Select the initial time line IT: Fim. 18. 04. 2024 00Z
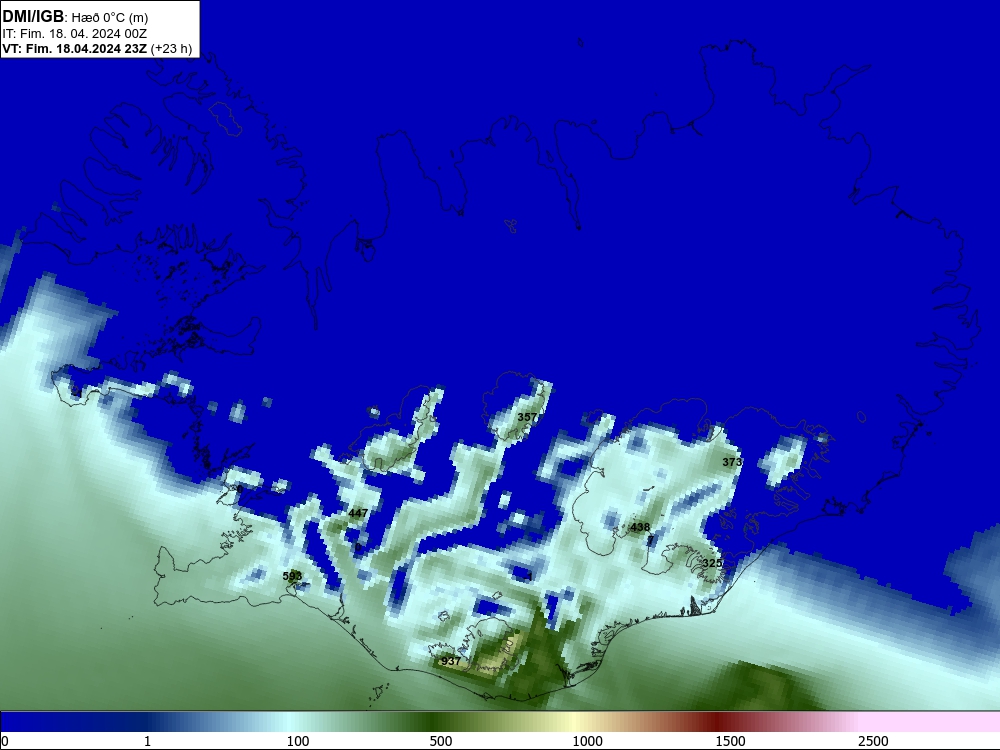The image size is (1000, 750). (75, 34)
